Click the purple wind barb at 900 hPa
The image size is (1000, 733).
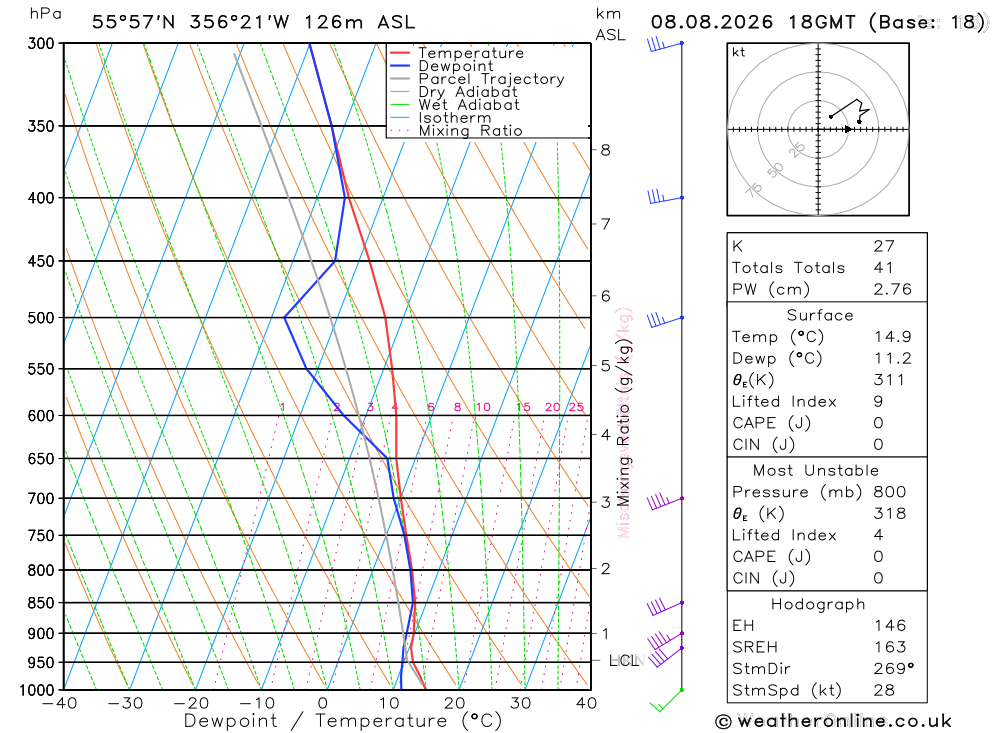click(x=665, y=639)
